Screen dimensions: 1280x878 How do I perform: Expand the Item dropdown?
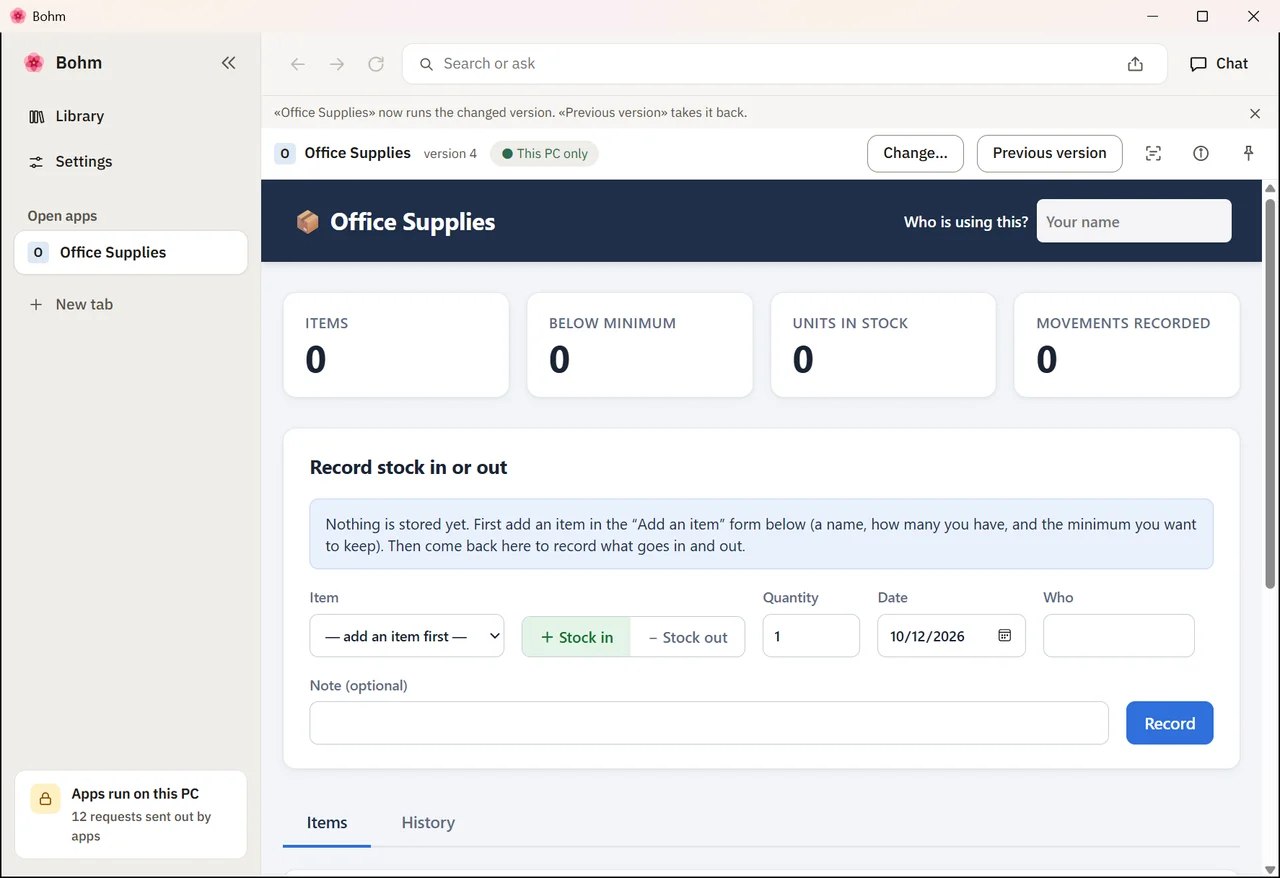coord(407,636)
